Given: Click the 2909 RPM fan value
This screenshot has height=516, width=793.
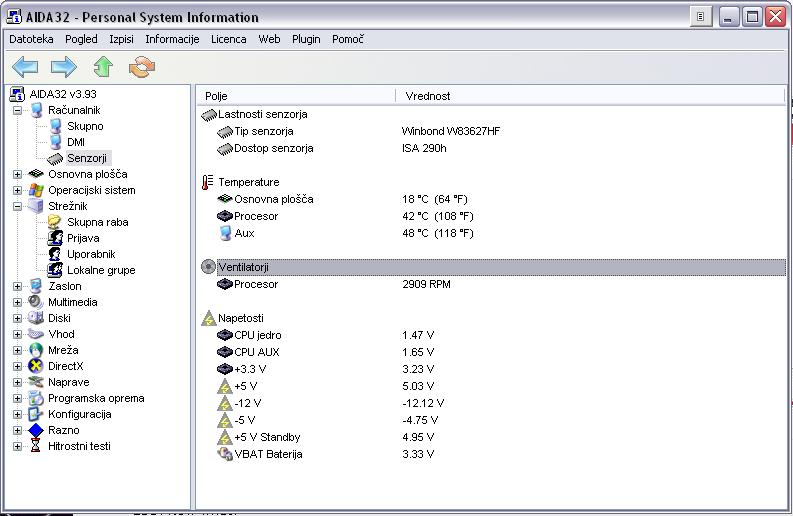Looking at the screenshot, I should pyautogui.click(x=426, y=284).
